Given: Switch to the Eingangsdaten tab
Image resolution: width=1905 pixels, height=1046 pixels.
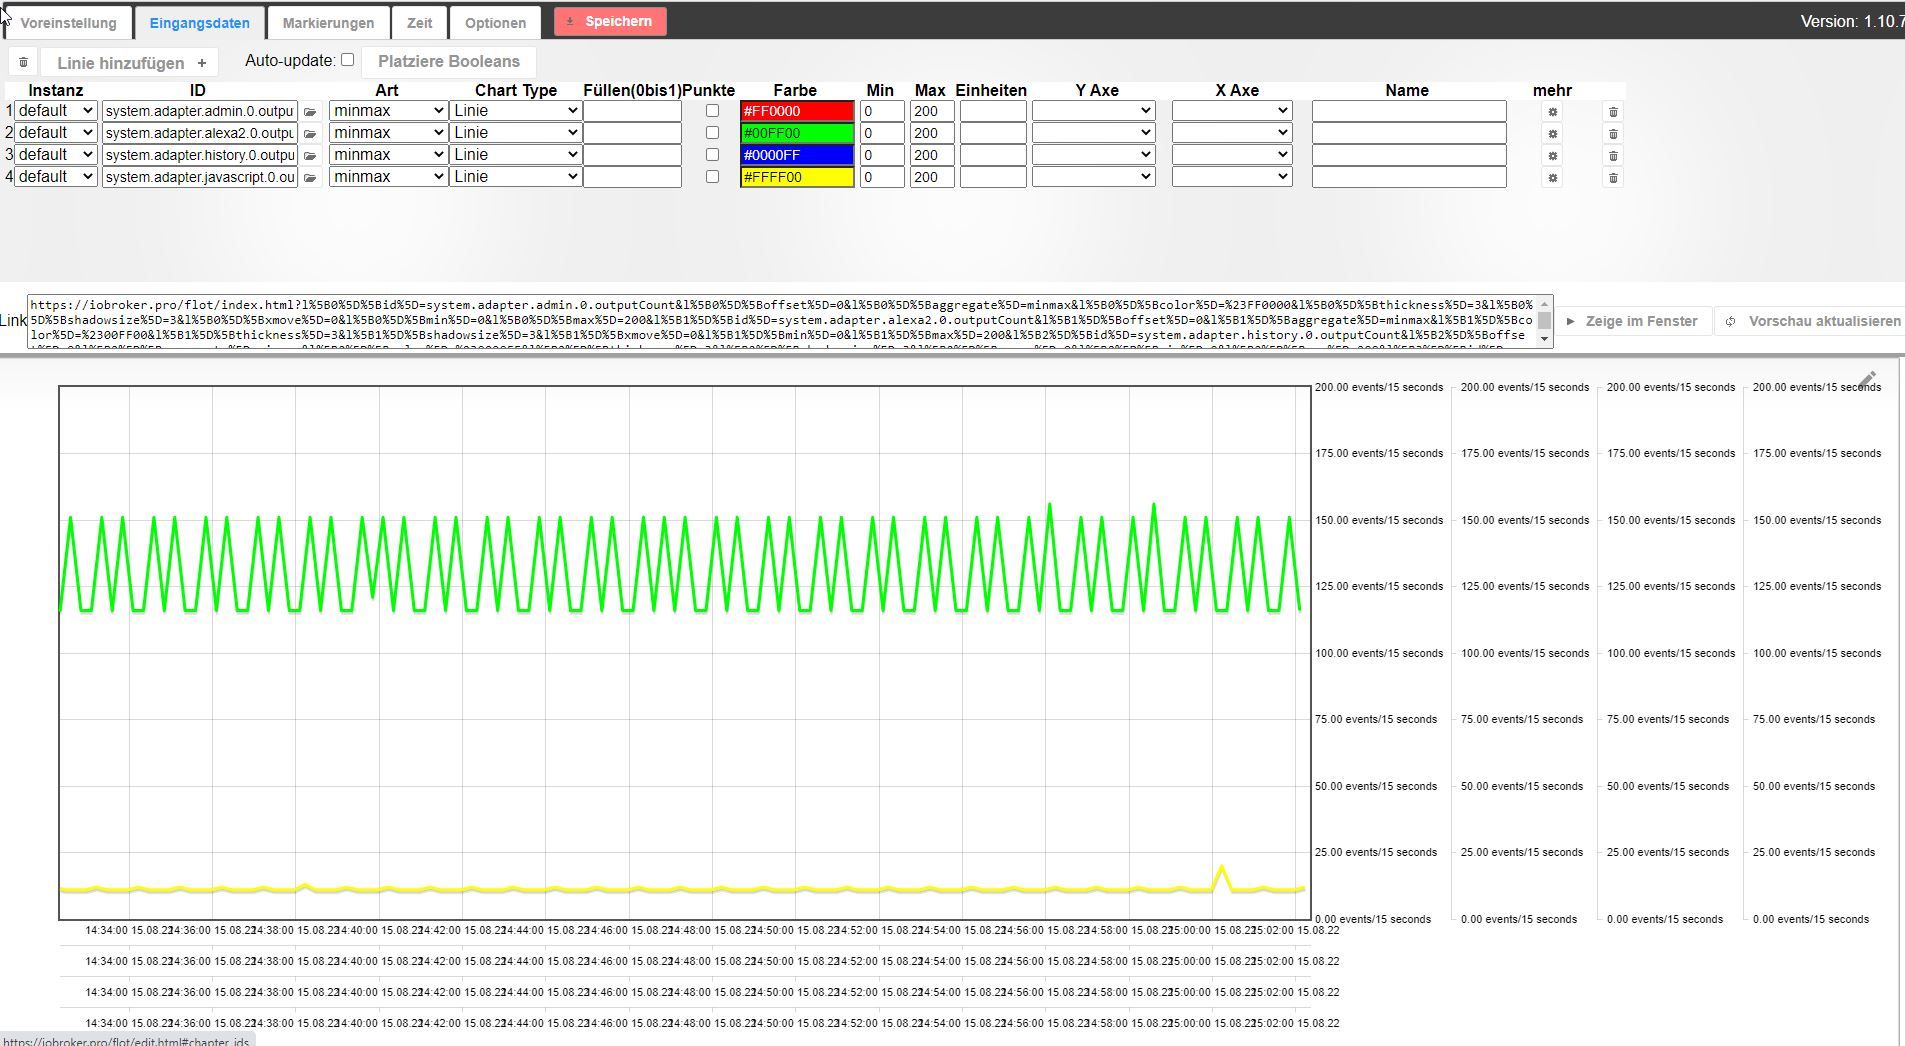Looking at the screenshot, I should click(199, 23).
